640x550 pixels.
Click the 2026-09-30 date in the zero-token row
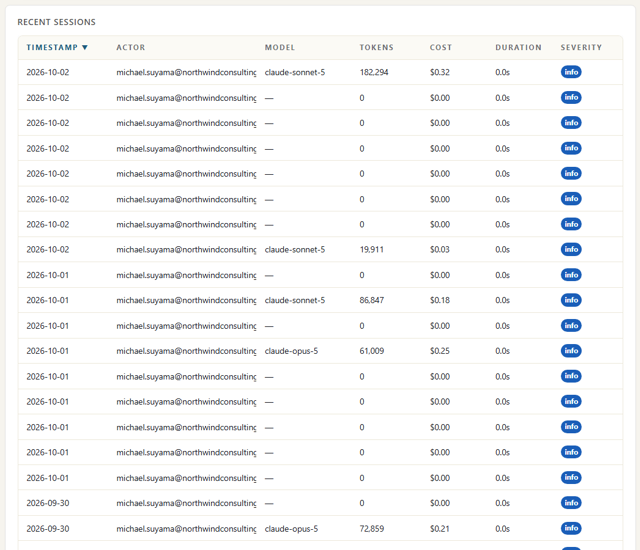click(x=48, y=503)
